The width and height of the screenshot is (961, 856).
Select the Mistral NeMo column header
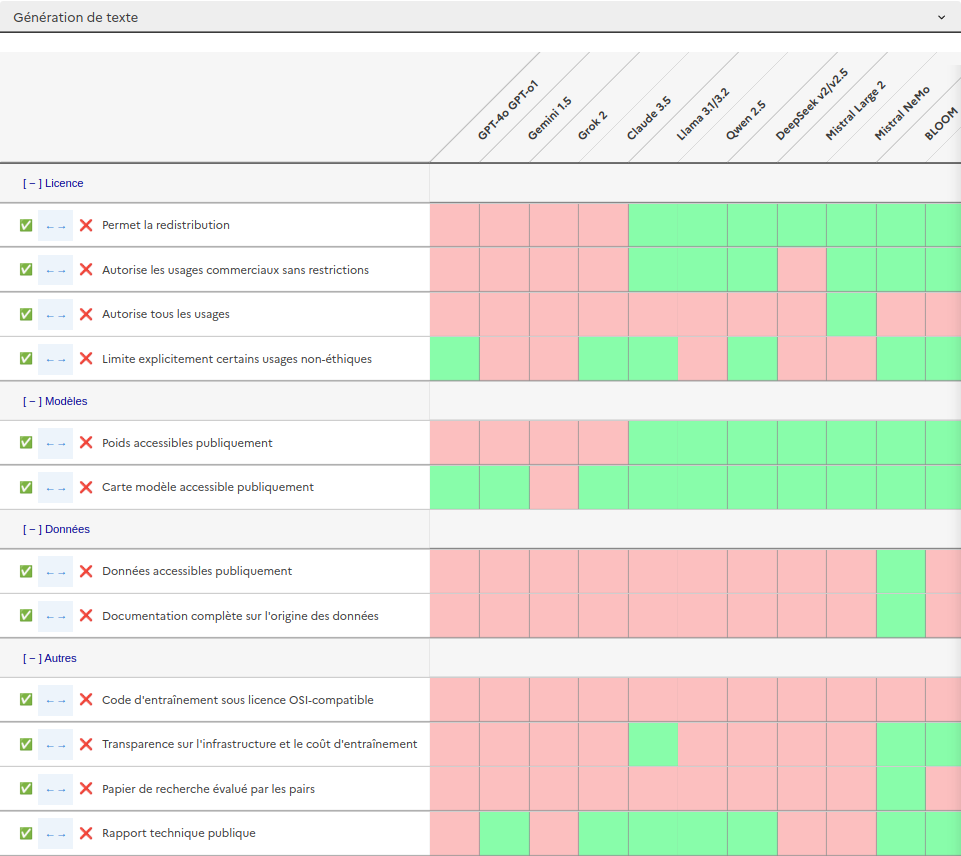(901, 113)
